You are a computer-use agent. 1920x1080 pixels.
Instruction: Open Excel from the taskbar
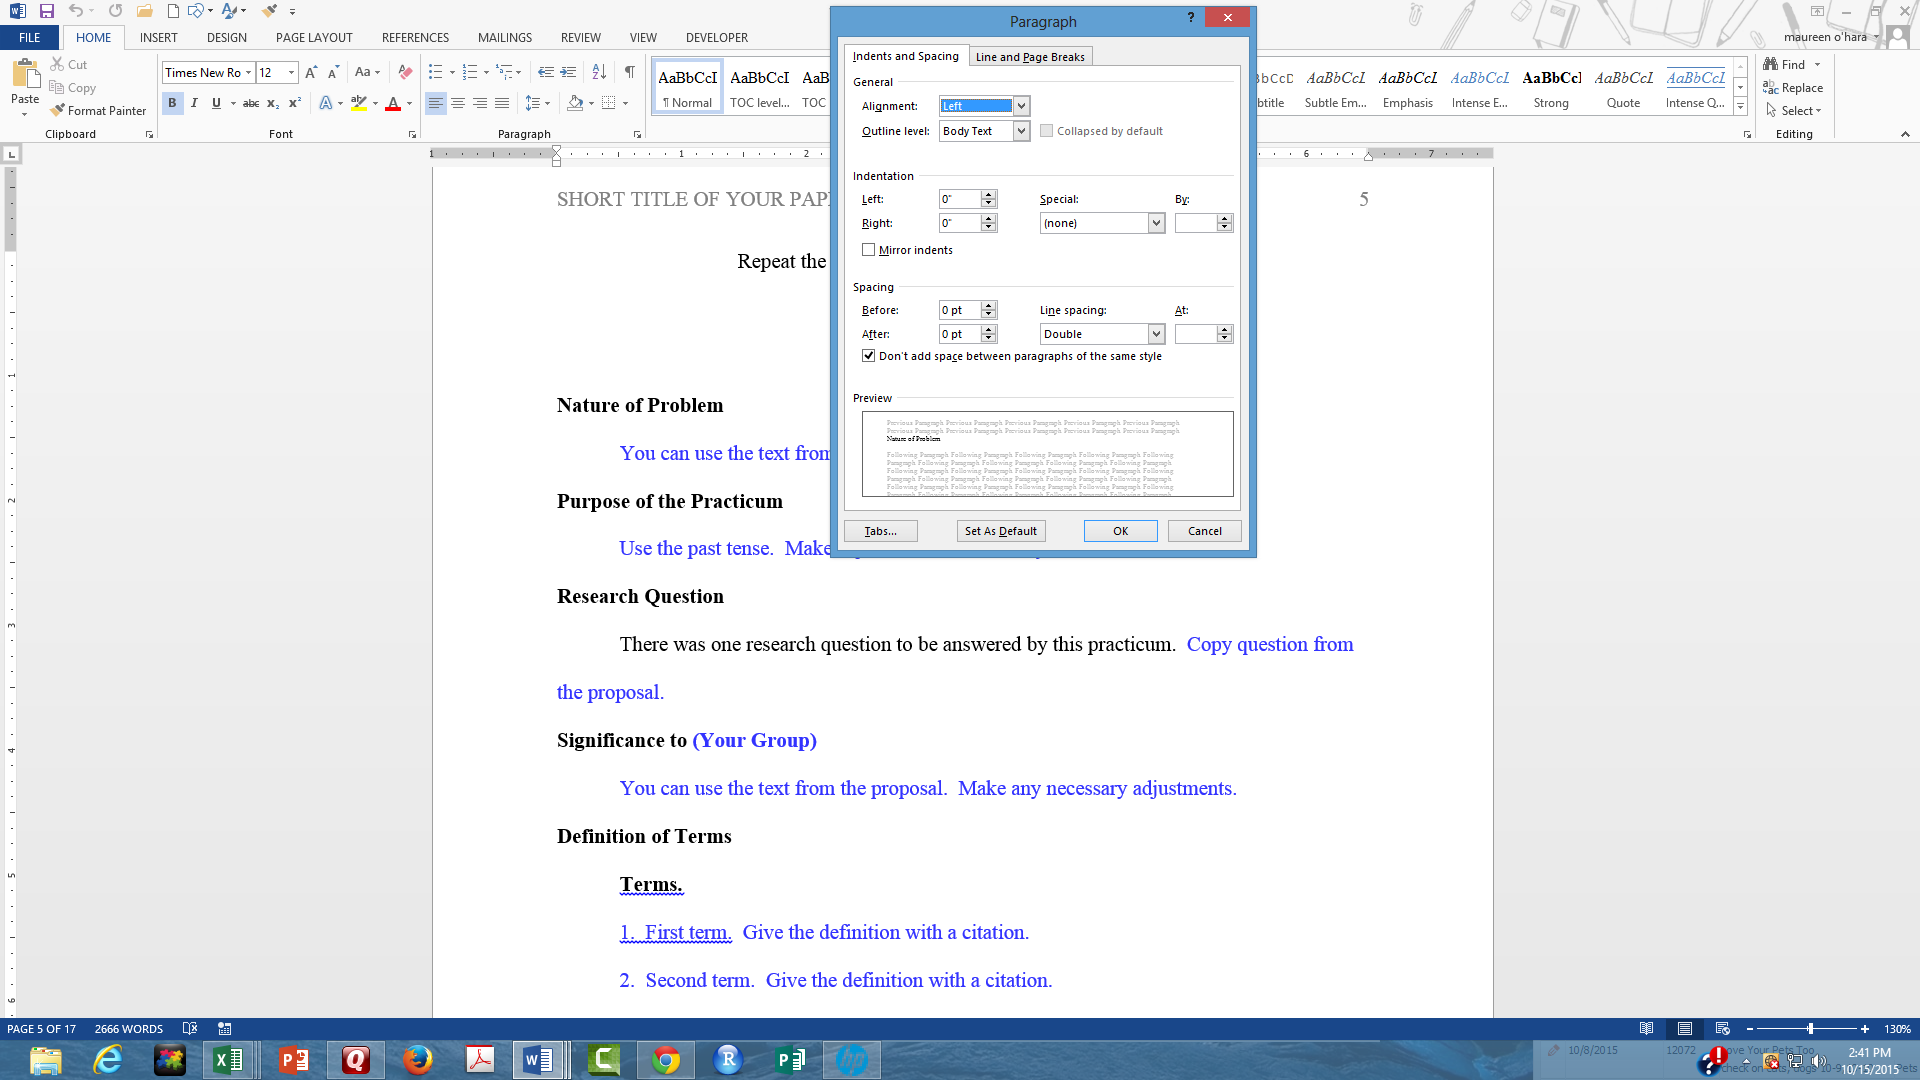(x=229, y=1059)
